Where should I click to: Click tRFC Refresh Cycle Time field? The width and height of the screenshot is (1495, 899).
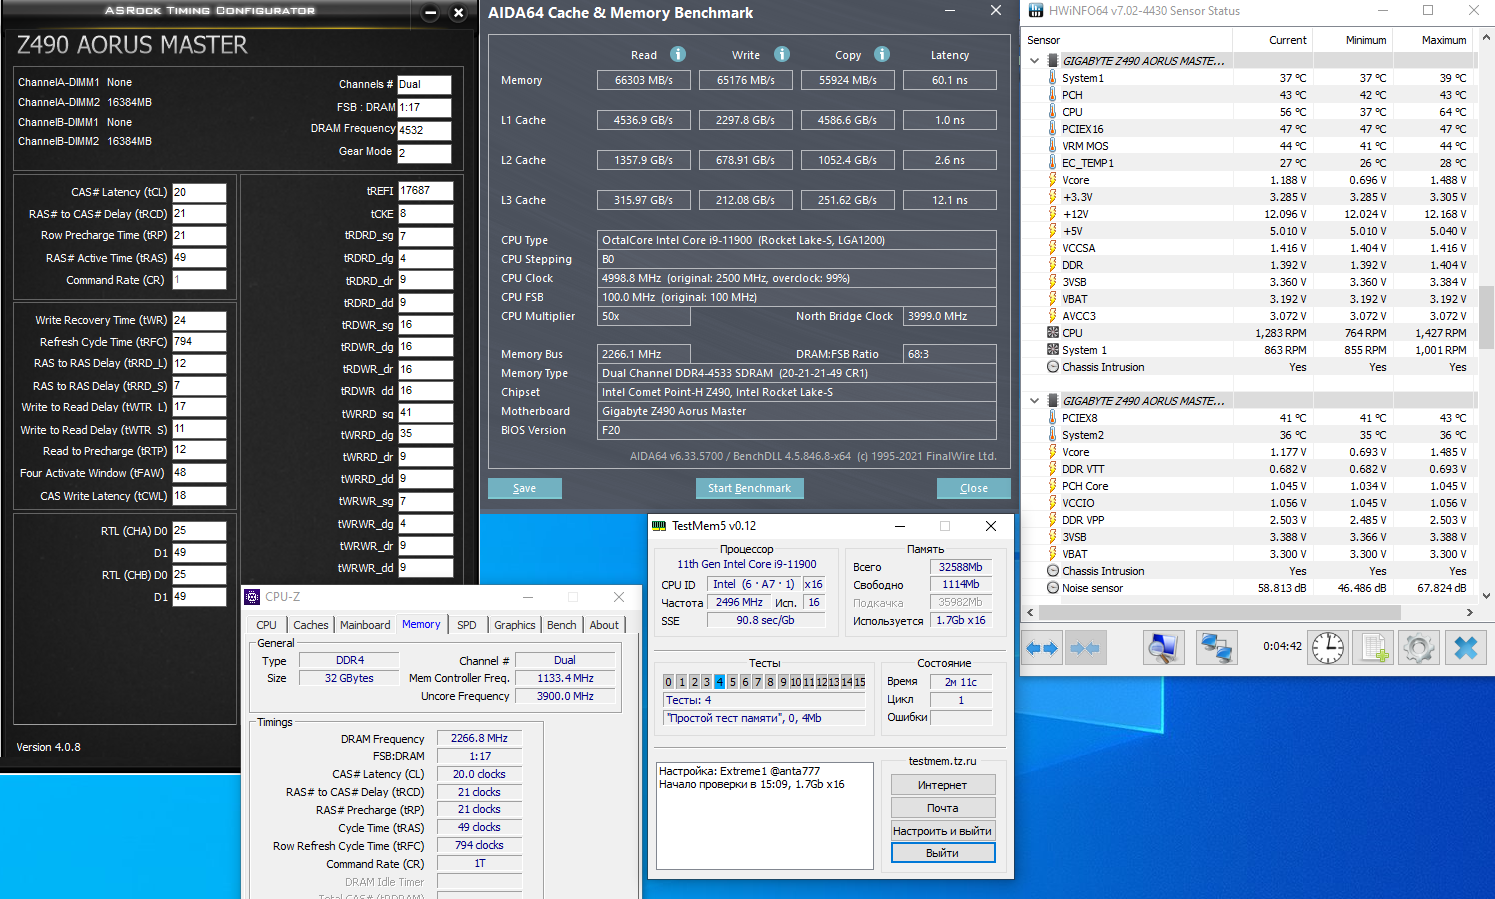(x=199, y=342)
